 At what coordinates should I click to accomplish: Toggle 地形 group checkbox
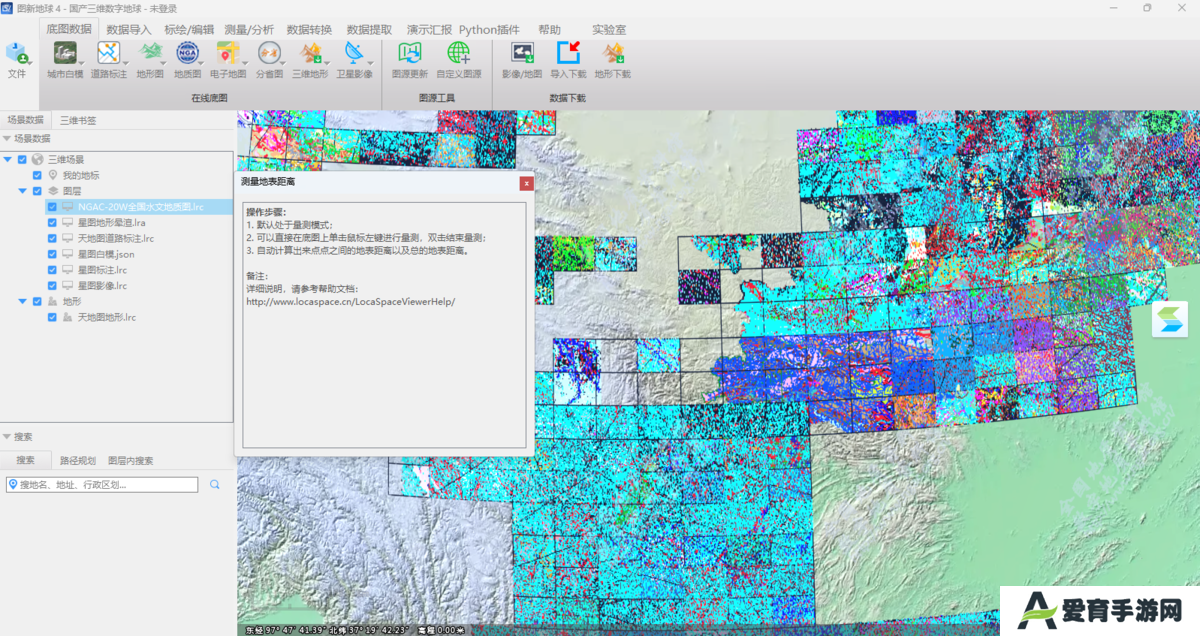click(x=38, y=301)
